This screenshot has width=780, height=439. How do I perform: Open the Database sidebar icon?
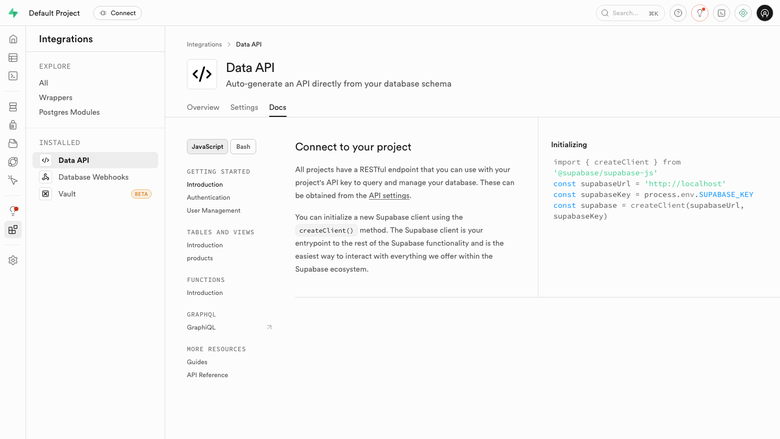tap(13, 107)
